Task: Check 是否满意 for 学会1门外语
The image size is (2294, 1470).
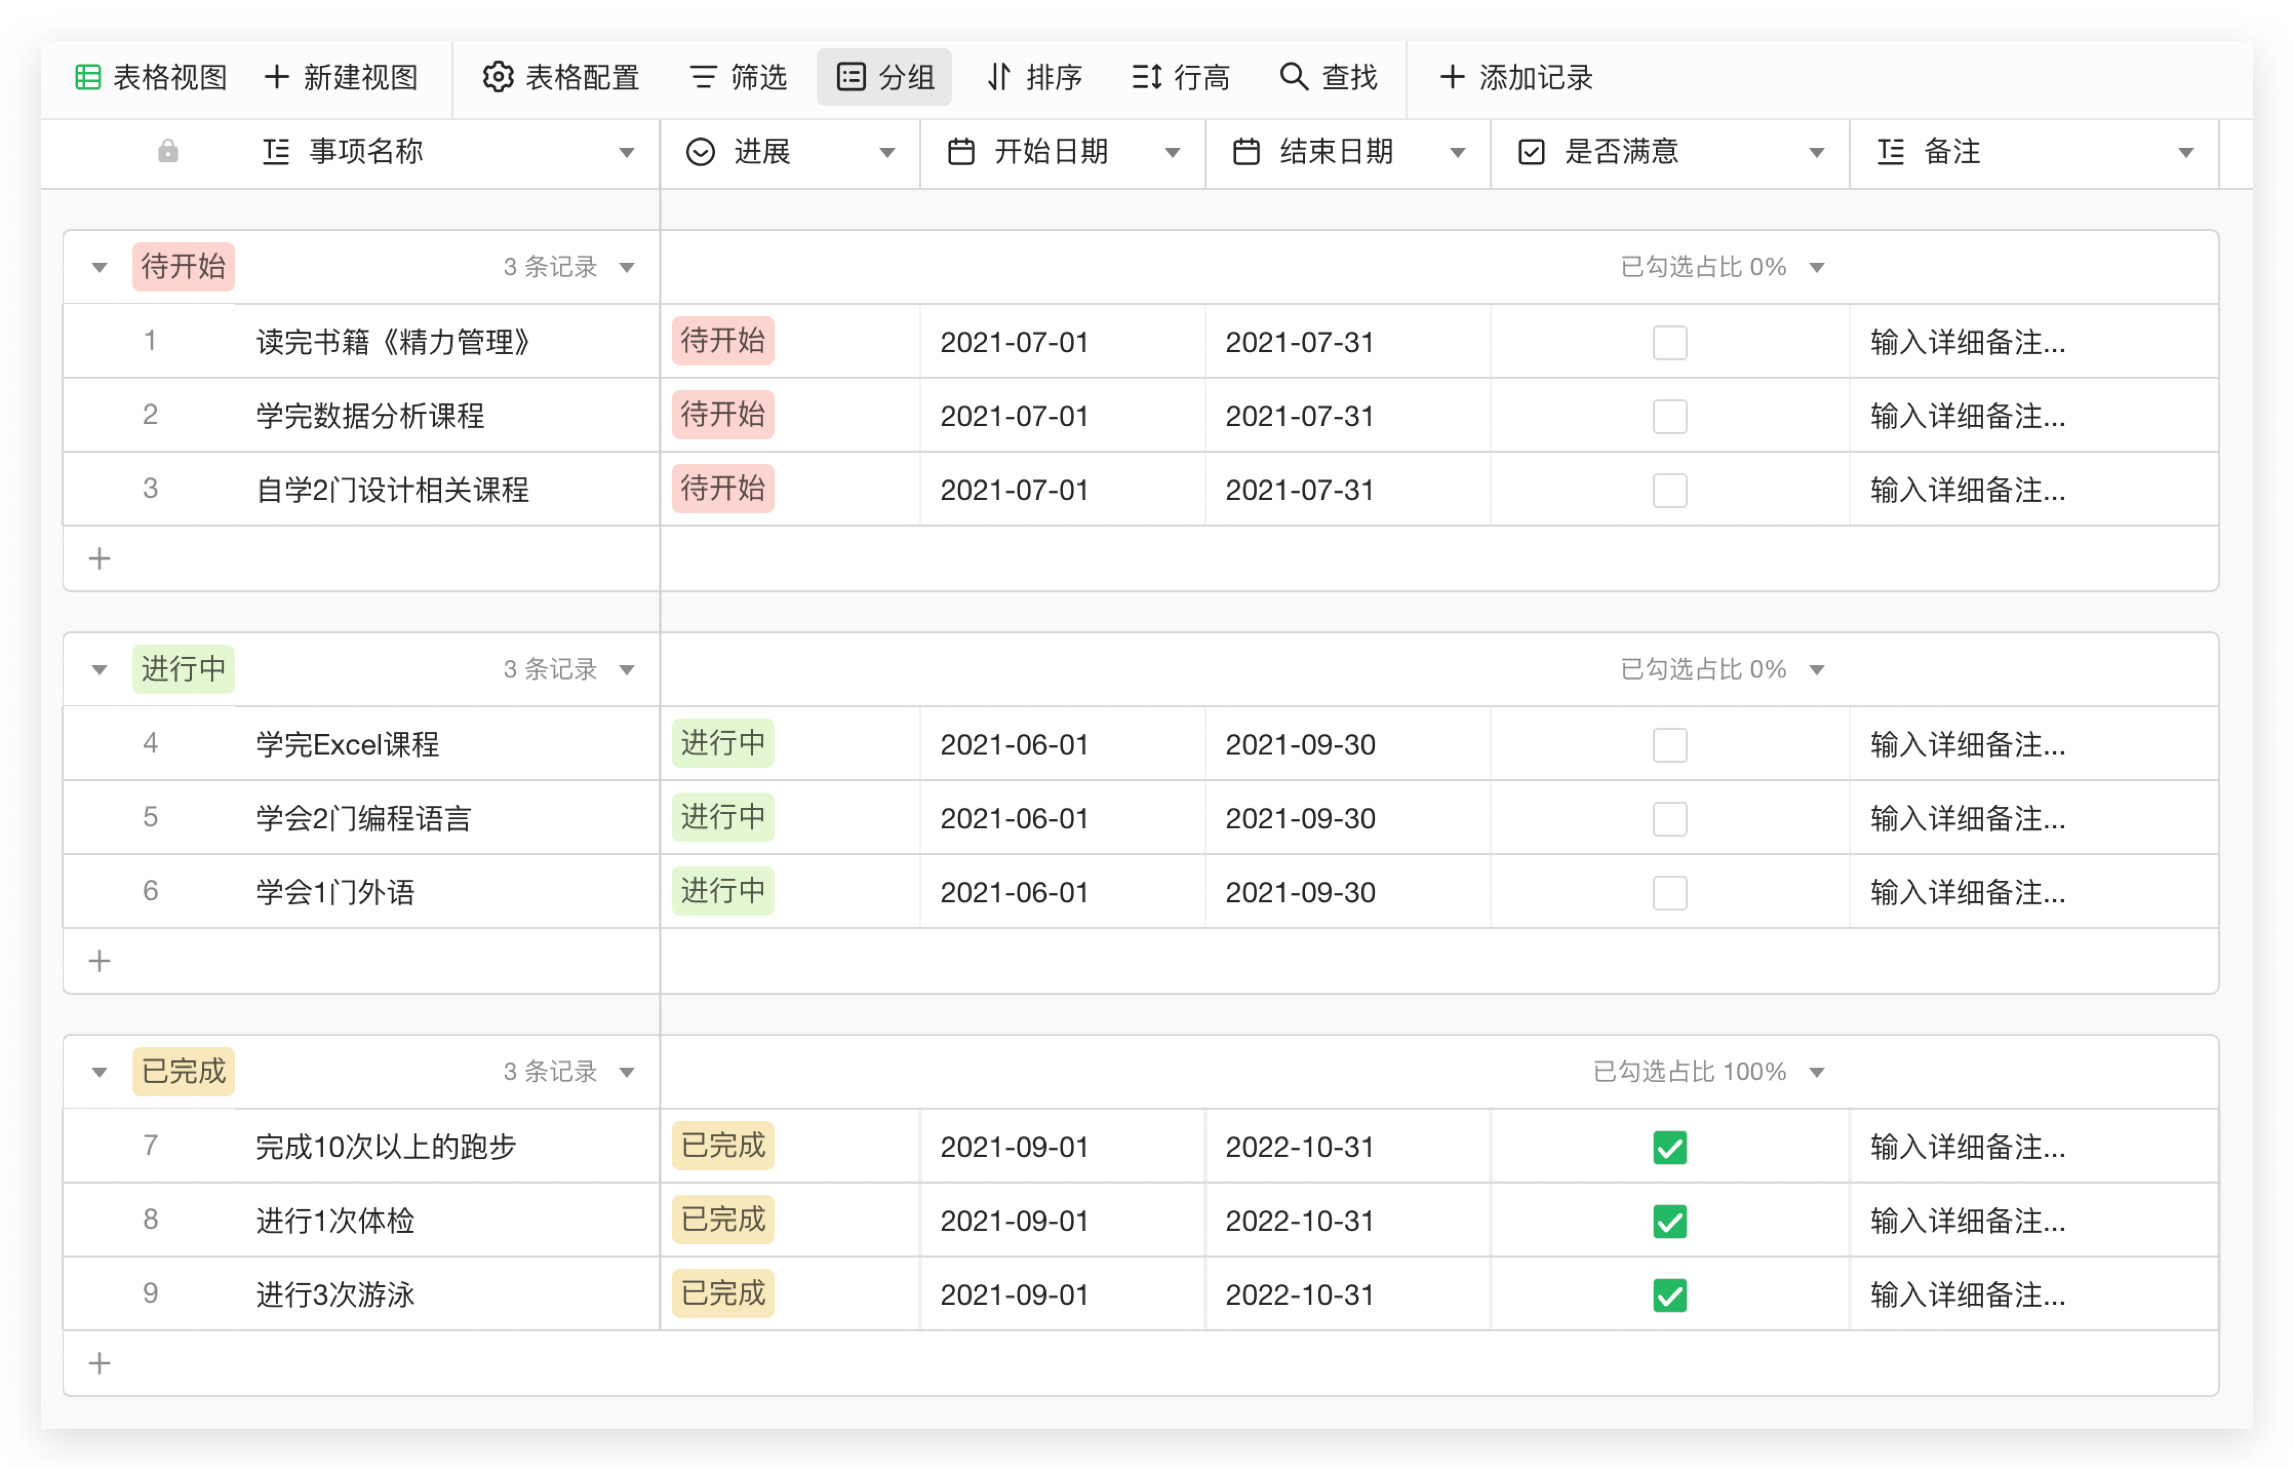Action: [x=1669, y=892]
